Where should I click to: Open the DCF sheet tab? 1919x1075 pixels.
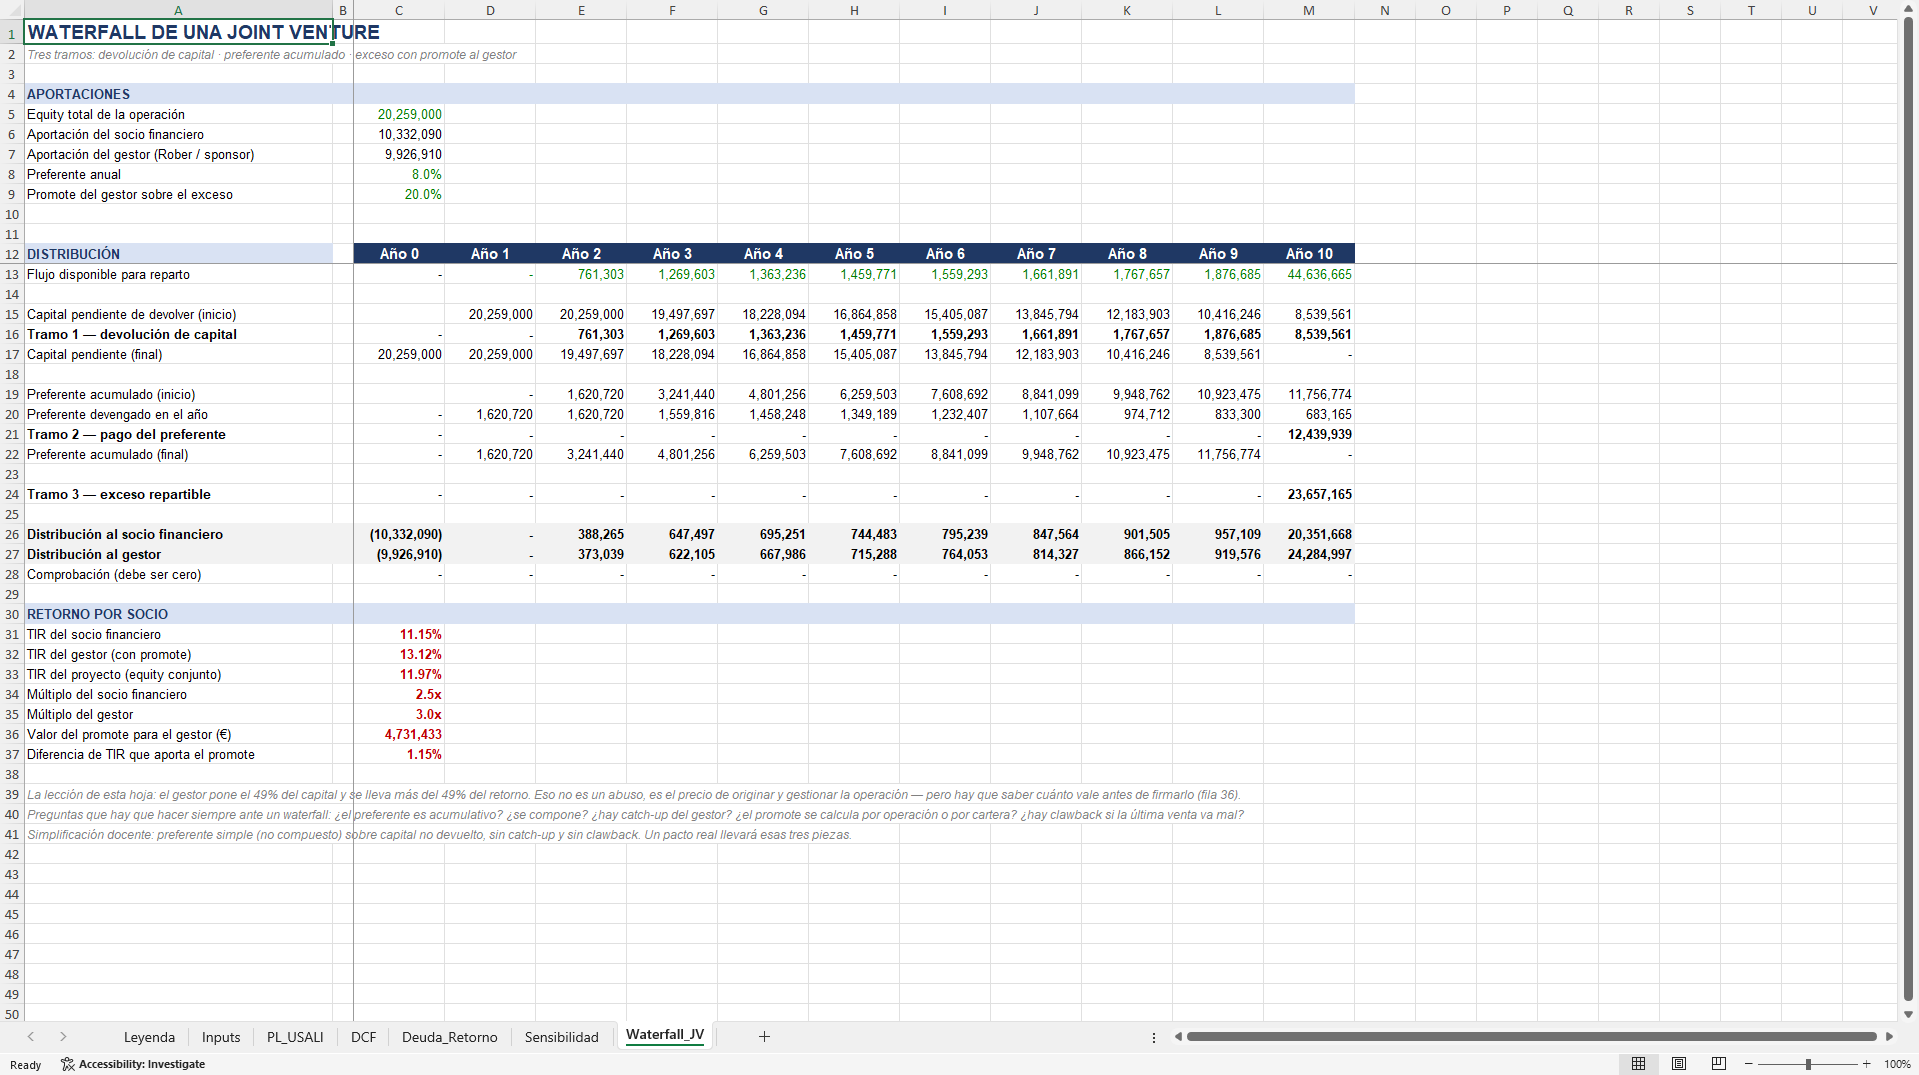point(363,1037)
